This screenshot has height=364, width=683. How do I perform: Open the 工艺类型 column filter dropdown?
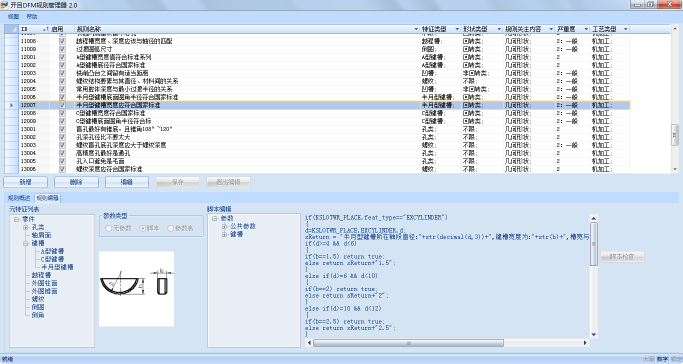[626, 29]
